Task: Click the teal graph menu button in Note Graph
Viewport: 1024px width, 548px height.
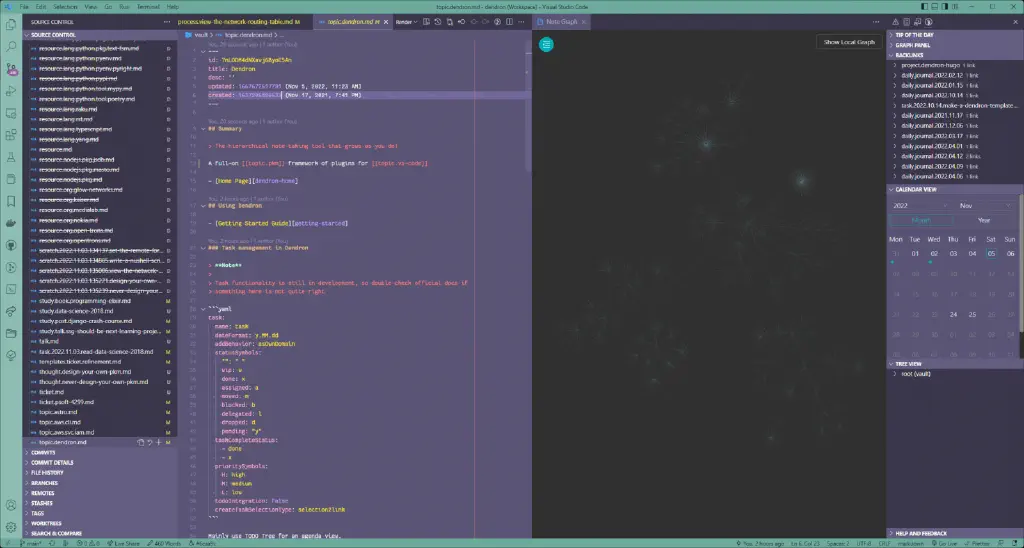Action: 546,44
